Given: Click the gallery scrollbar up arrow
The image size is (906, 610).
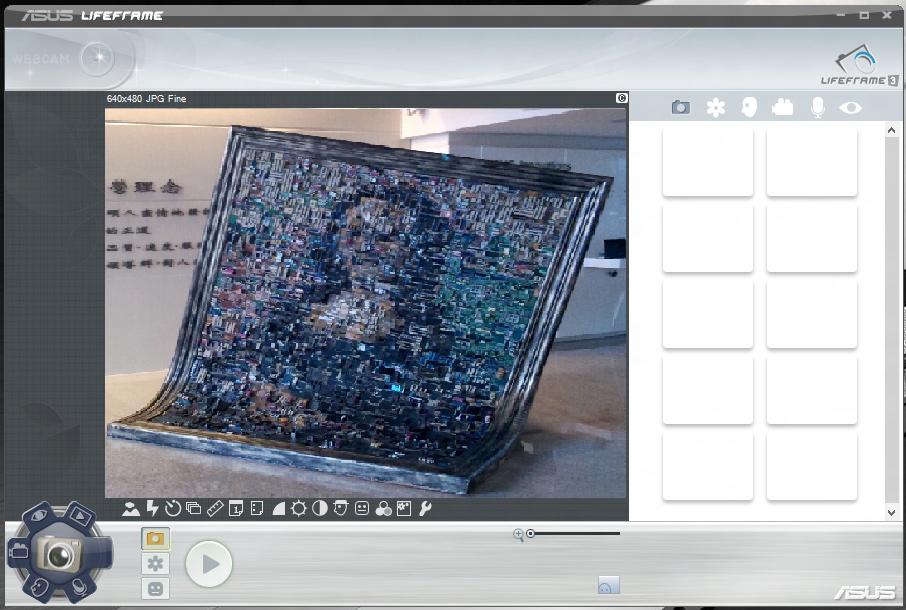Looking at the screenshot, I should pos(891,131).
